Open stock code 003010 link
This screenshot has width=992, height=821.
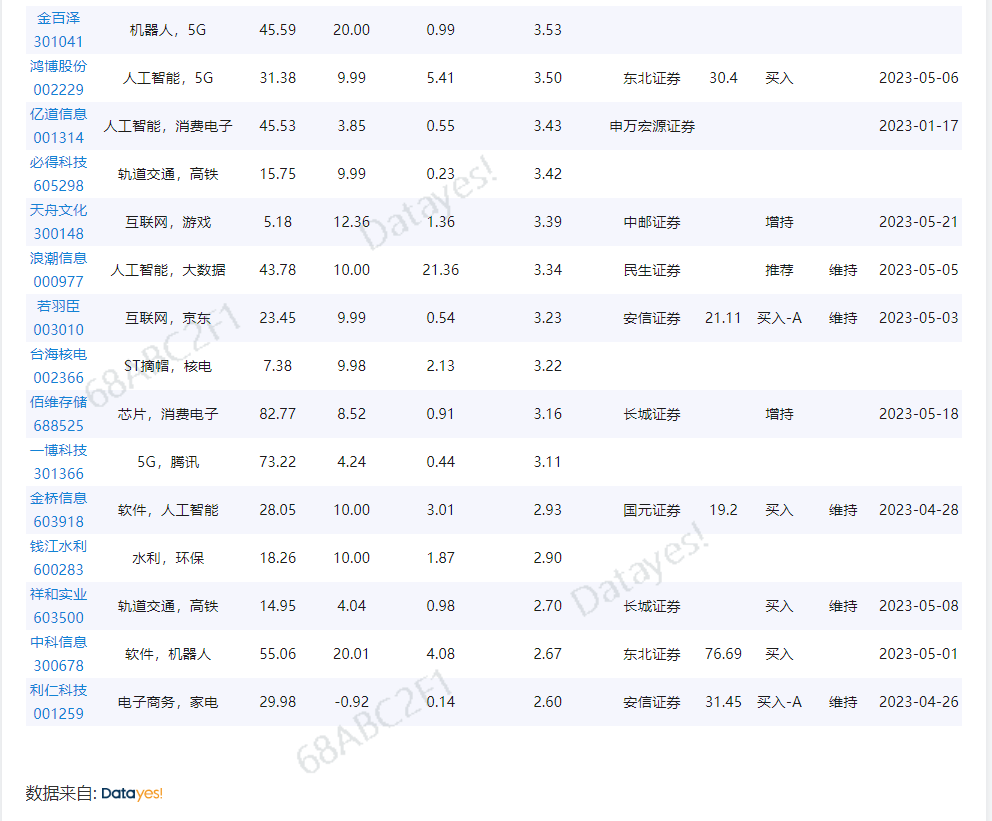click(x=58, y=330)
